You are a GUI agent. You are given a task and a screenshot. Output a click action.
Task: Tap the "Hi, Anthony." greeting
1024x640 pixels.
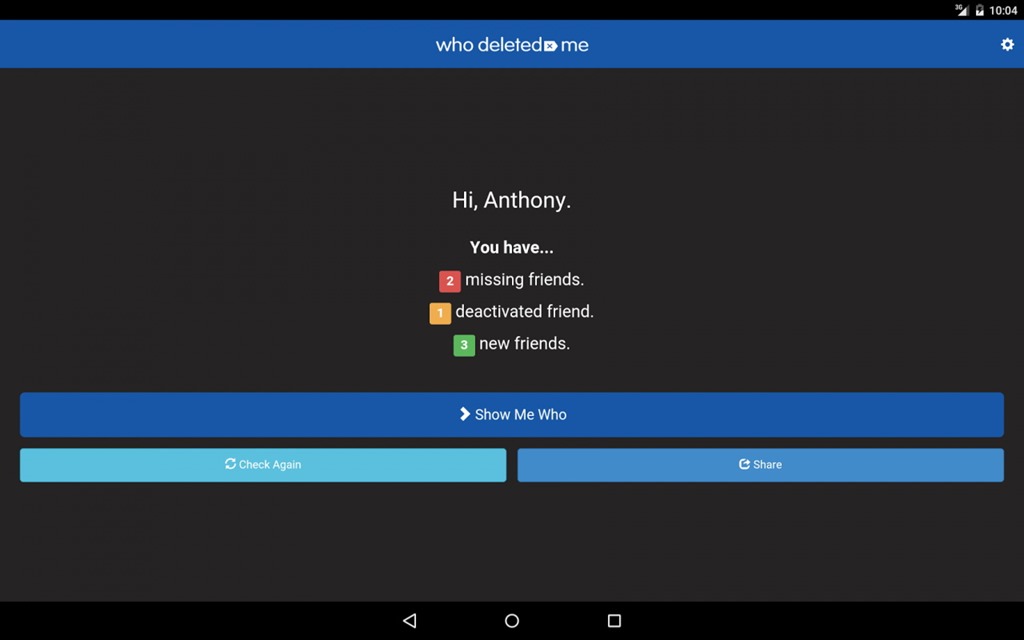pos(511,200)
